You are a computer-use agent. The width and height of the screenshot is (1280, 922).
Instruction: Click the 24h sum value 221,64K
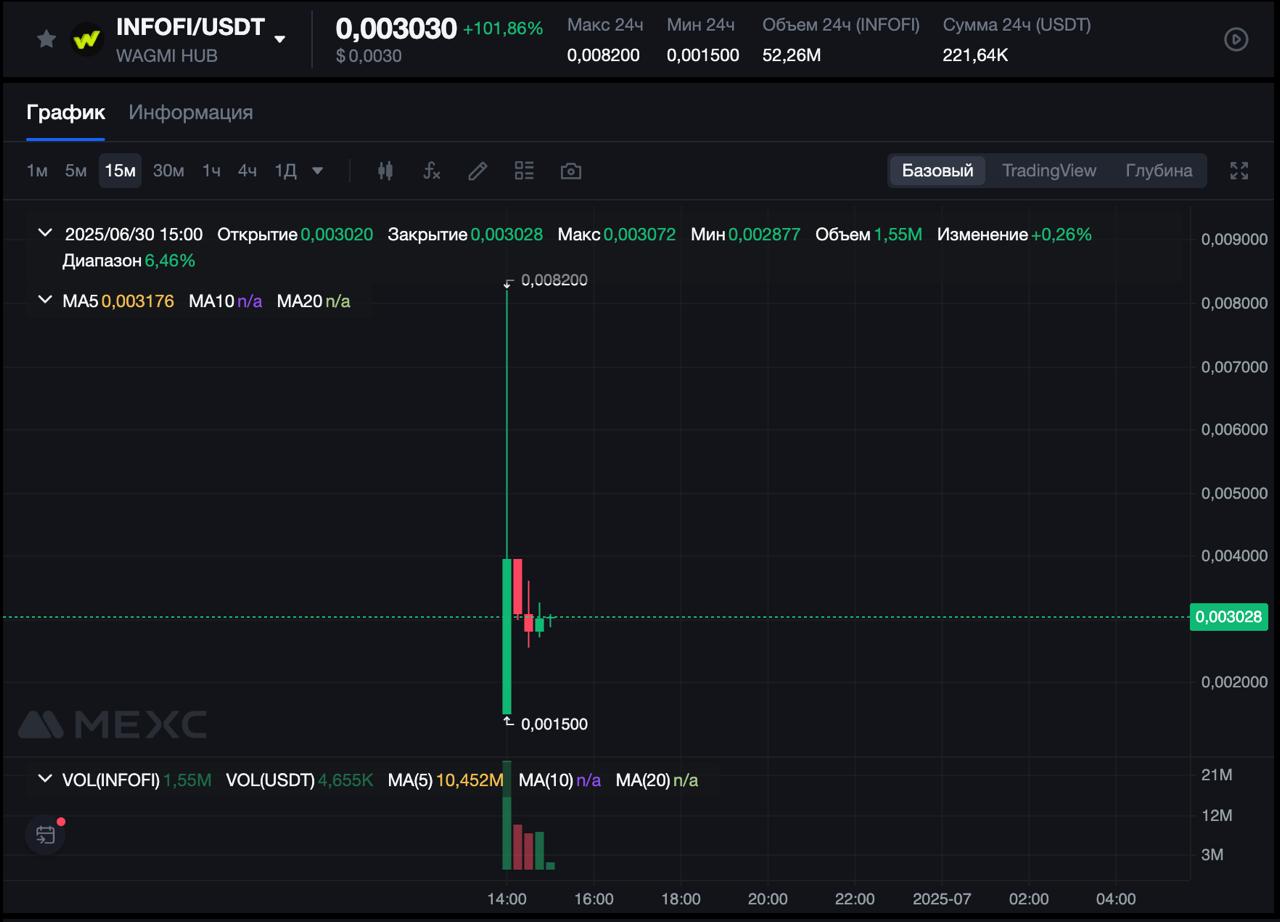click(976, 56)
